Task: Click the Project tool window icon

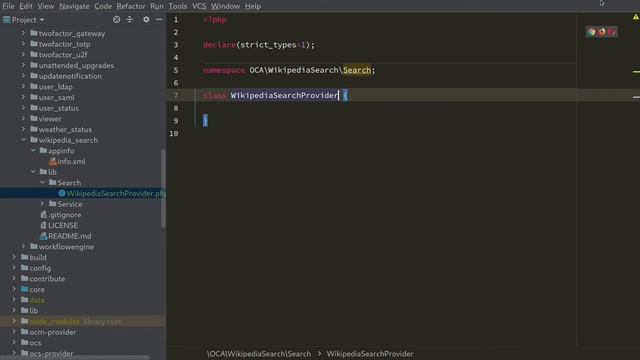Action: [7, 20]
